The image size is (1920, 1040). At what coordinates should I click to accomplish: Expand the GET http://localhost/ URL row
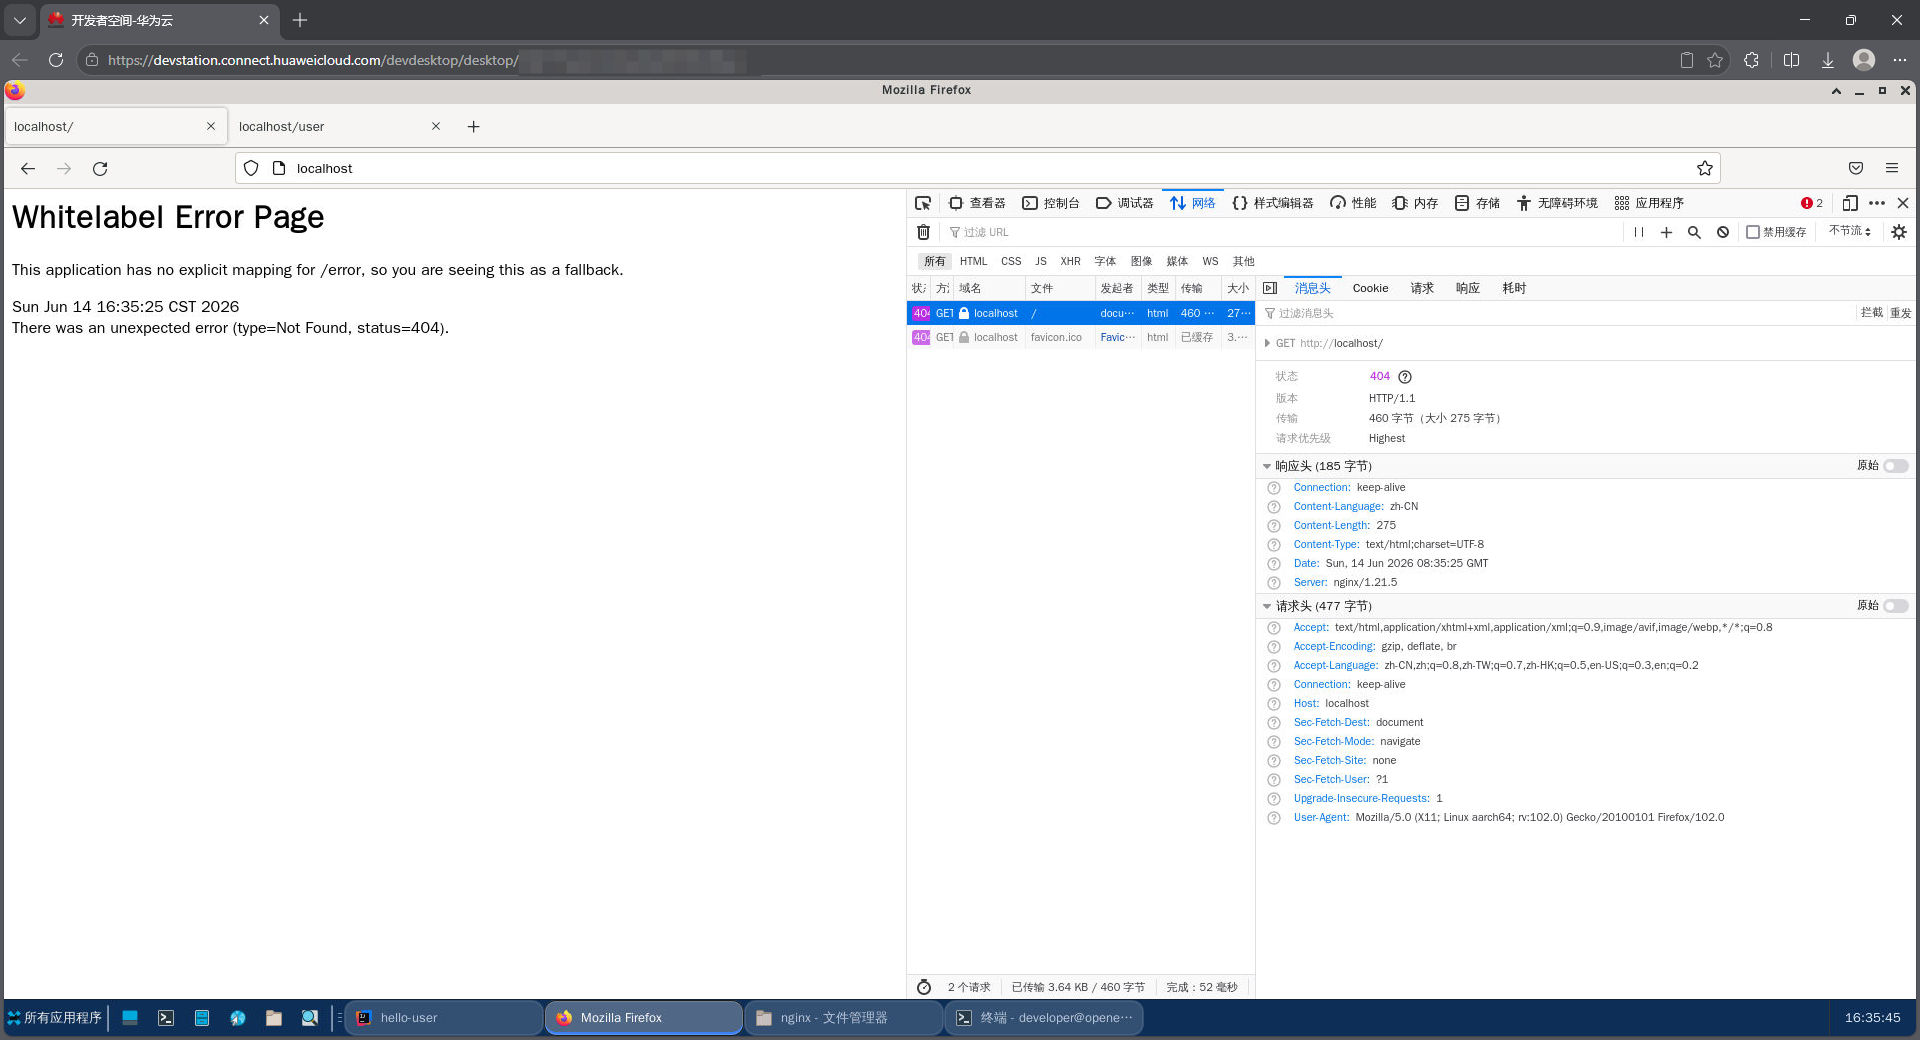click(1267, 343)
